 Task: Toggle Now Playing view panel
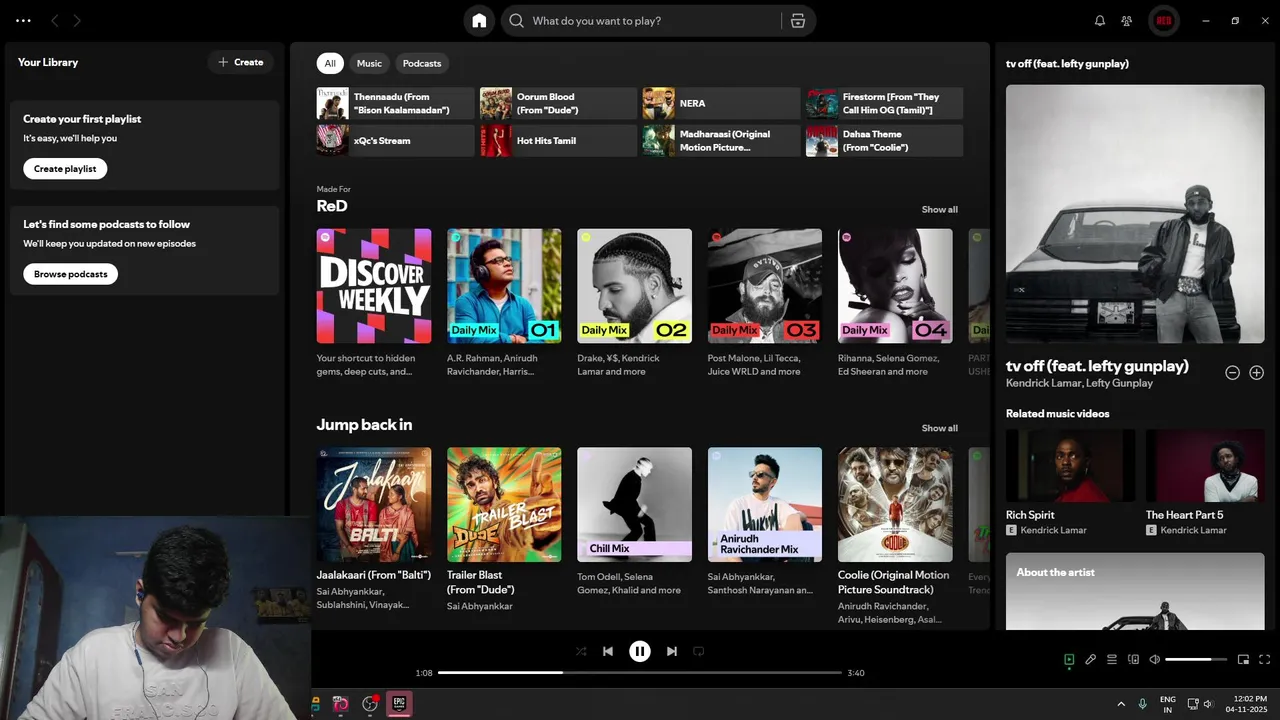coord(1069,659)
